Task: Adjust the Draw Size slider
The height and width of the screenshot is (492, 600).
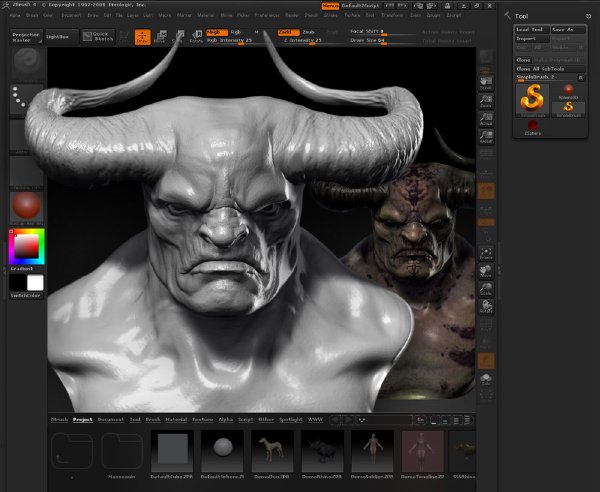Action: click(383, 41)
